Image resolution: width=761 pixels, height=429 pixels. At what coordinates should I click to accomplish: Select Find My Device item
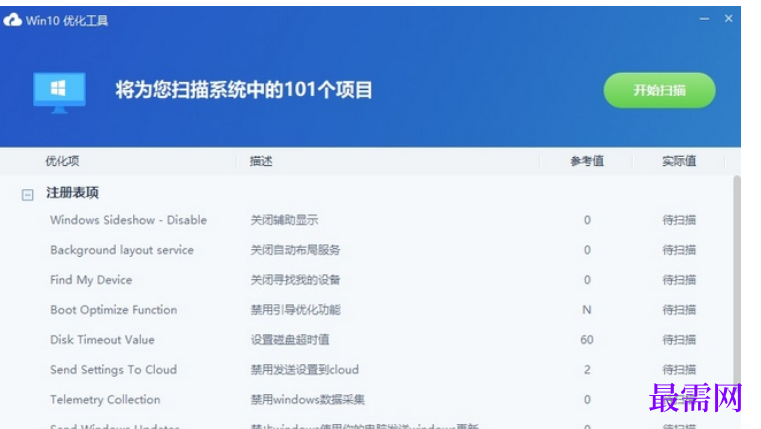pos(91,280)
